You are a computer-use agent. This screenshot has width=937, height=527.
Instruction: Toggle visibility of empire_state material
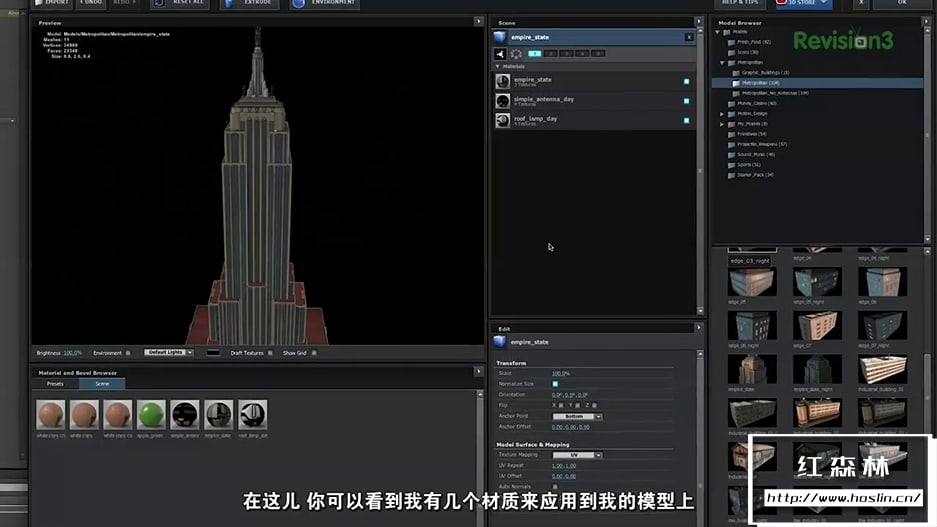[x=686, y=81]
